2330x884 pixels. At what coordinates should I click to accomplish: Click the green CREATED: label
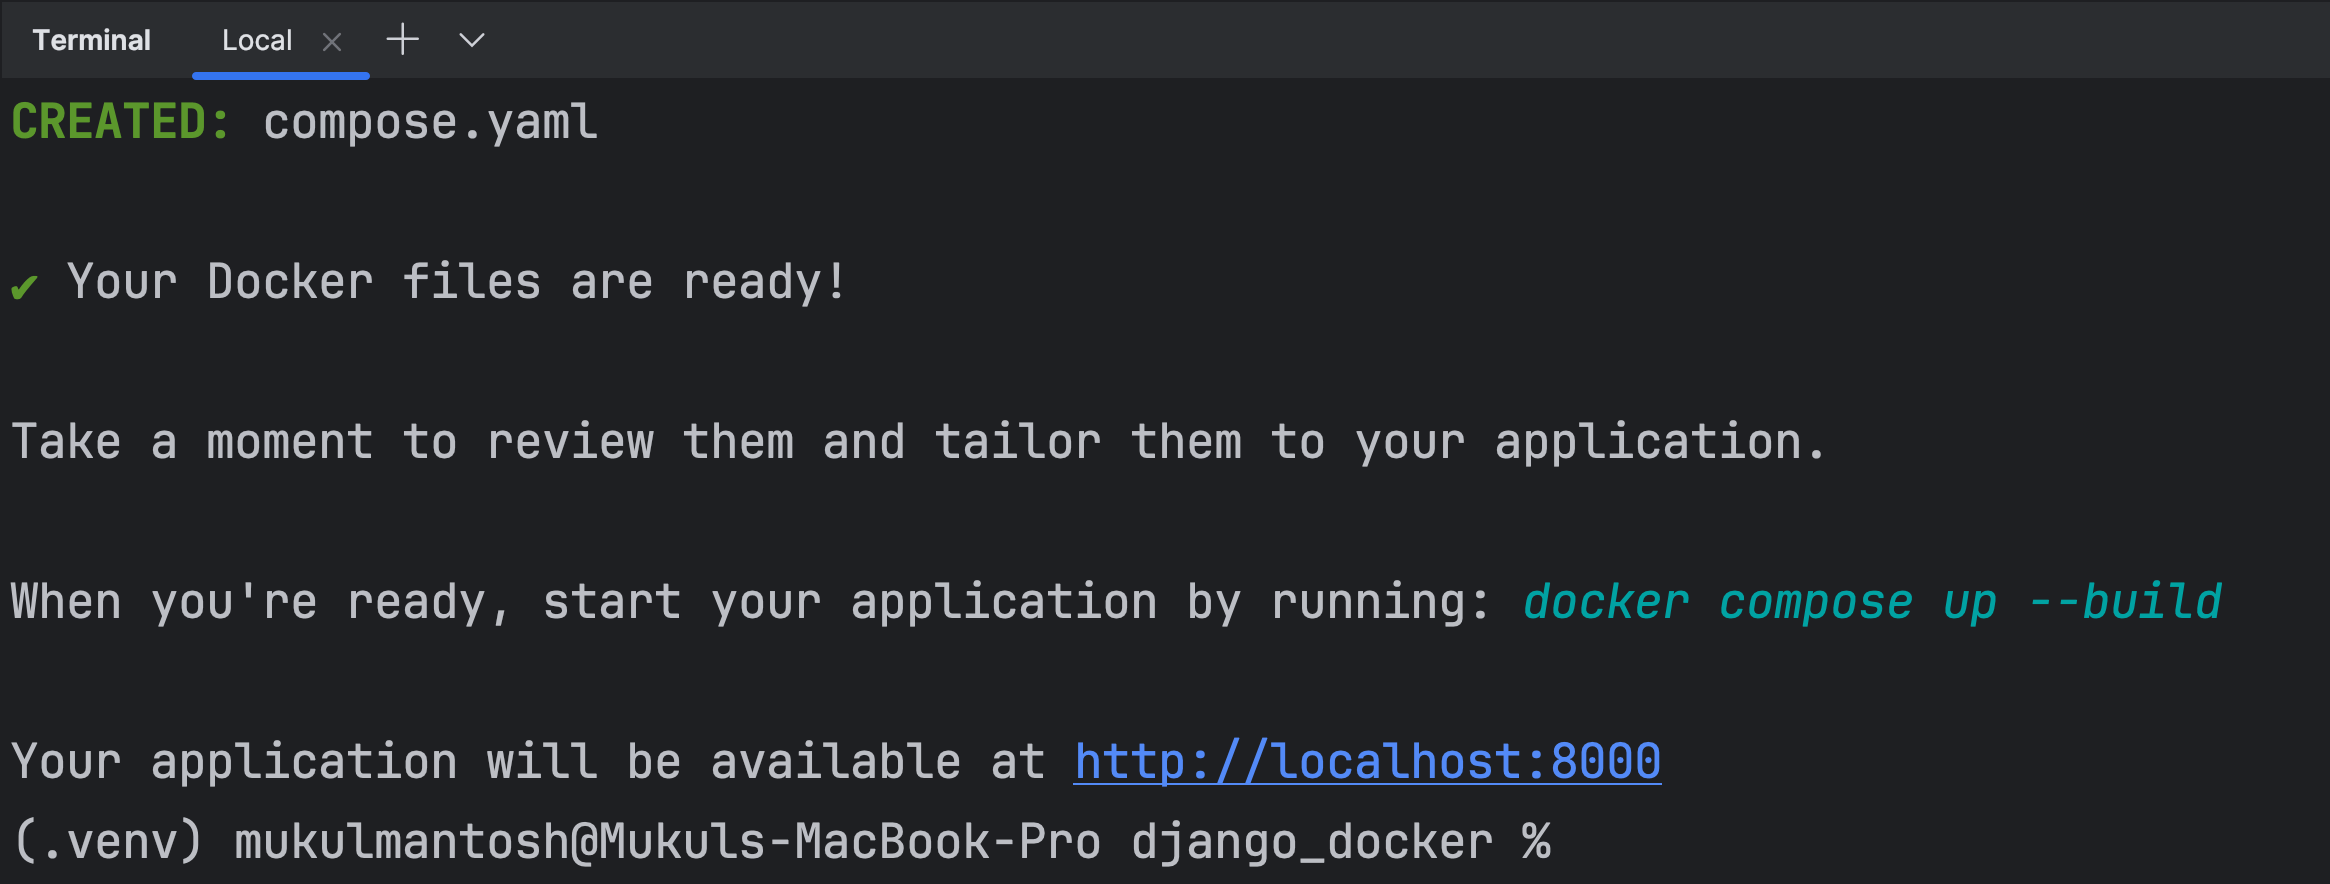click(121, 122)
